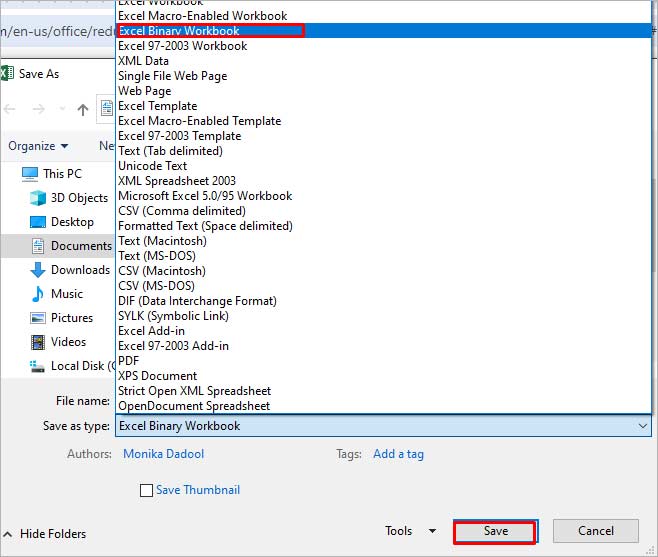Image resolution: width=658 pixels, height=557 pixels.
Task: Choose Excel Template format
Action: pos(384,106)
